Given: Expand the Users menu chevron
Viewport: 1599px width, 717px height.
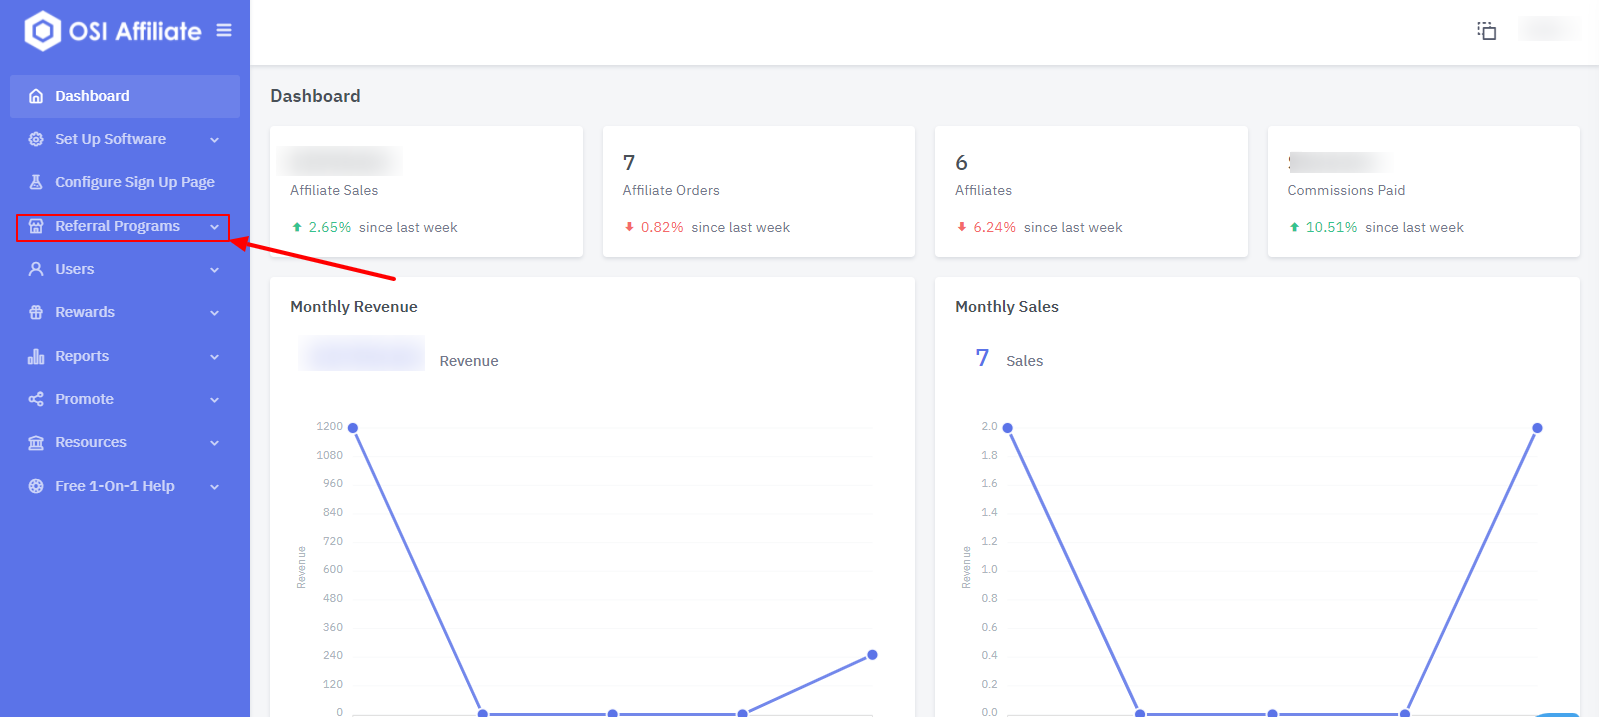Looking at the screenshot, I should point(214,270).
